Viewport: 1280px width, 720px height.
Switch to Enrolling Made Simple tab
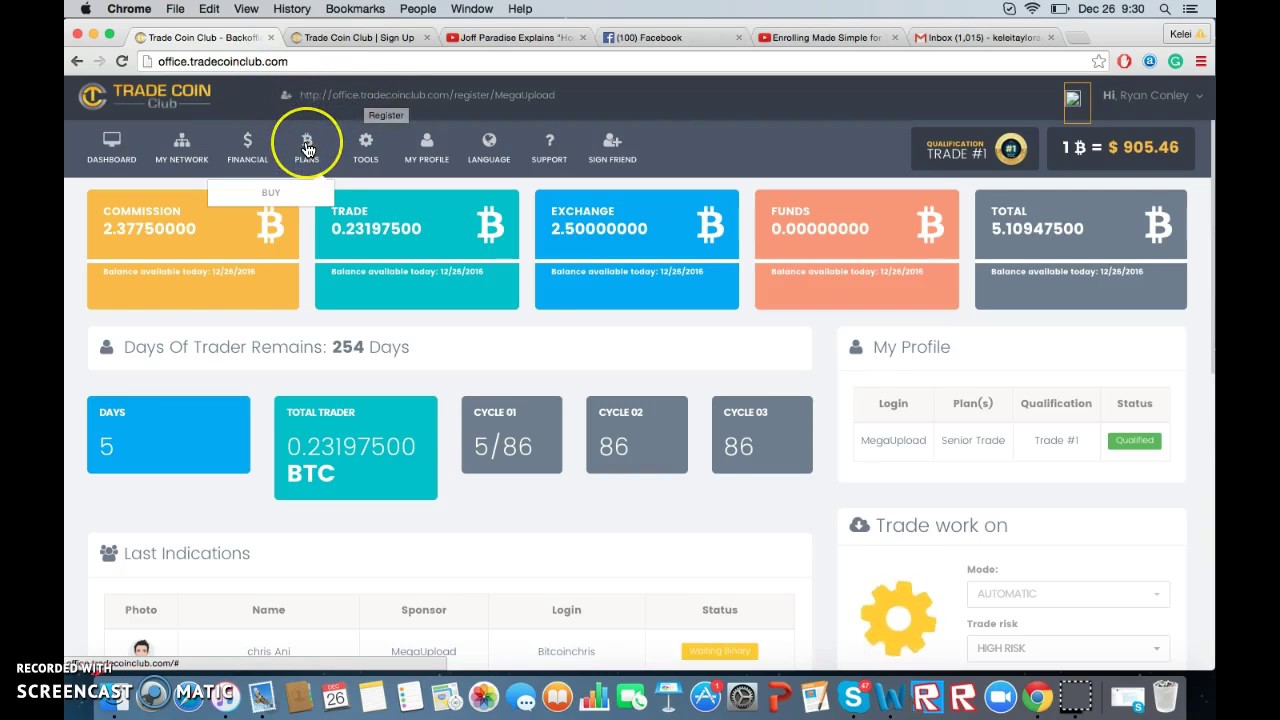(x=826, y=38)
